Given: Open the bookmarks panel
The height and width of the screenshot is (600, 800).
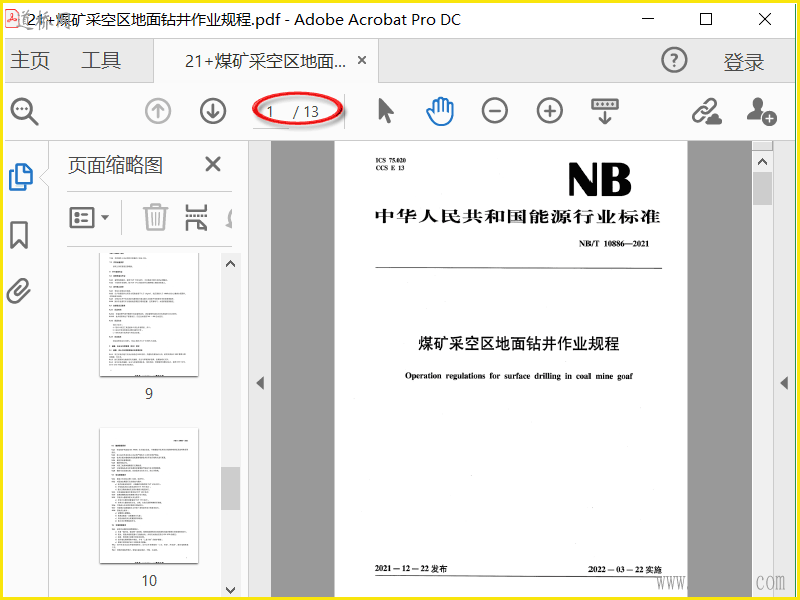Looking at the screenshot, I should pos(19,235).
